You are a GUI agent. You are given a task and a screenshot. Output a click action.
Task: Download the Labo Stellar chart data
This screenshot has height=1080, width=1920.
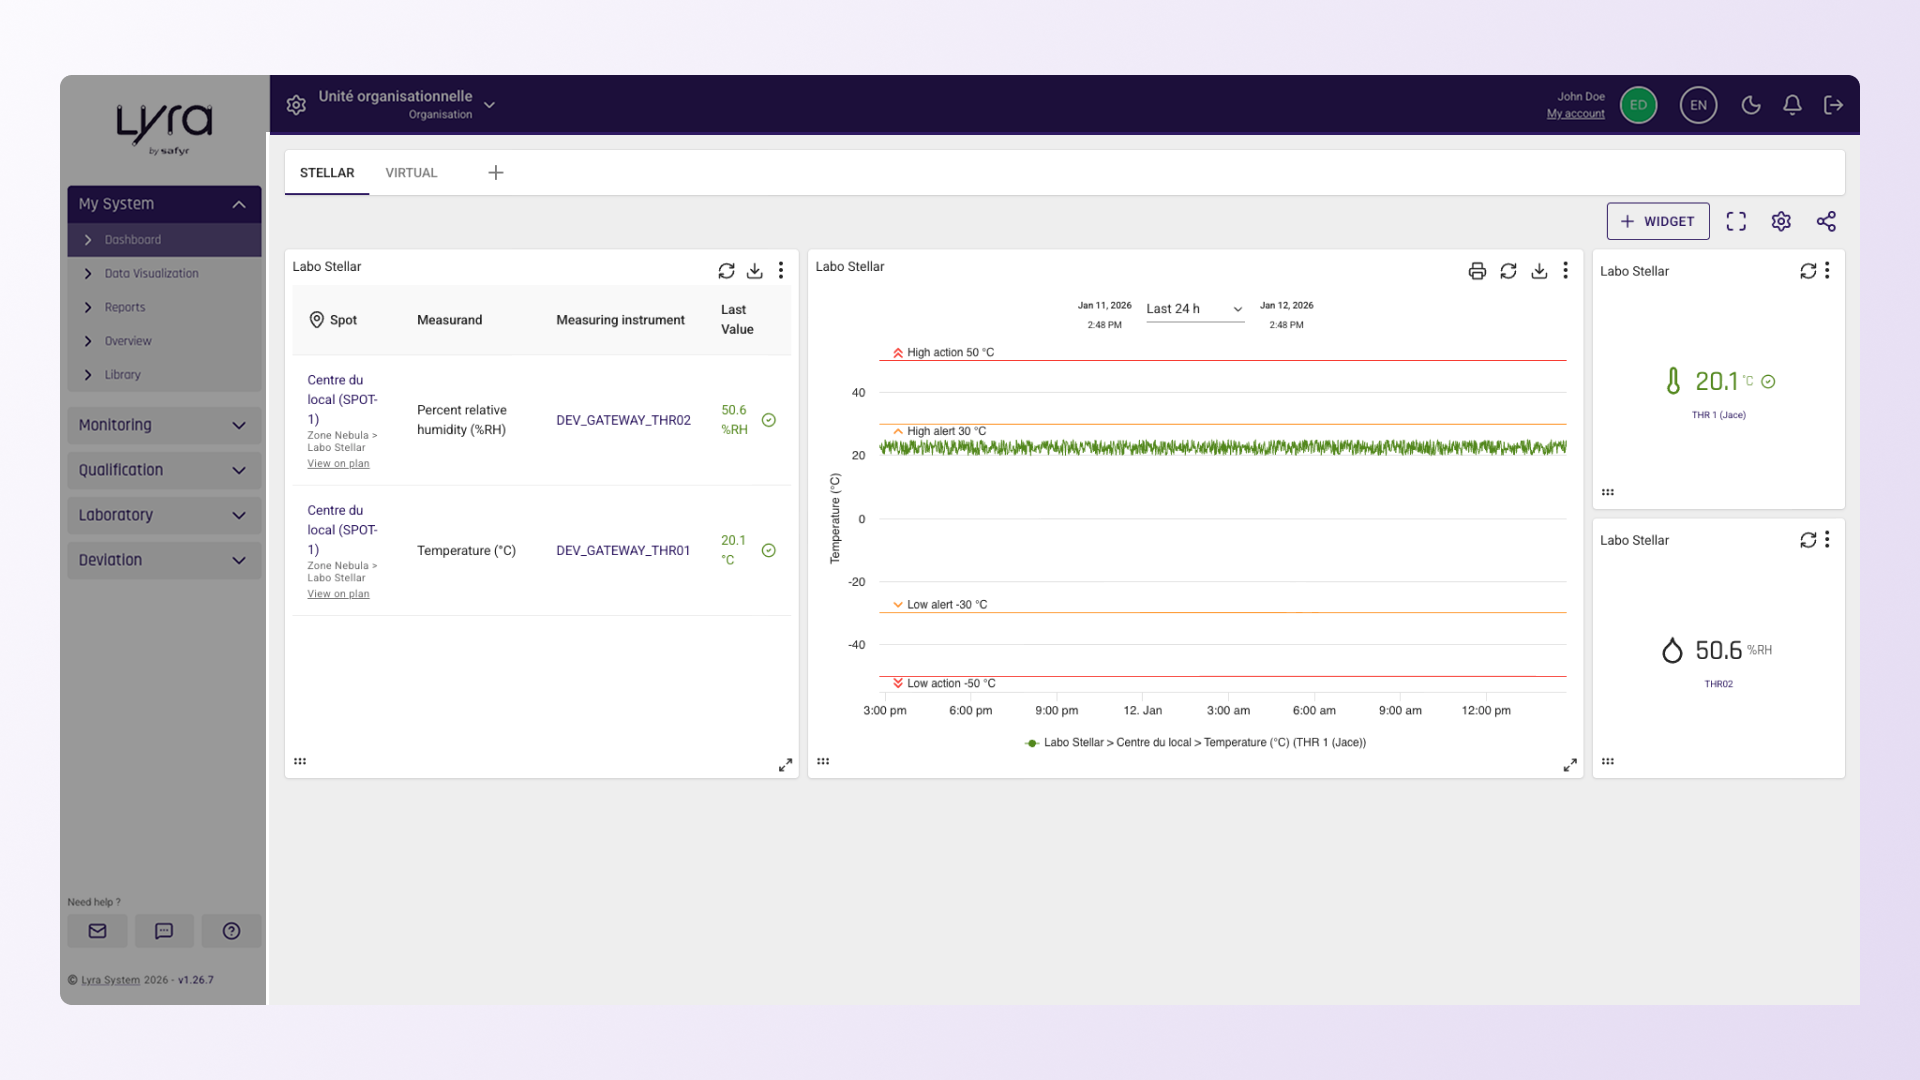pos(1539,271)
